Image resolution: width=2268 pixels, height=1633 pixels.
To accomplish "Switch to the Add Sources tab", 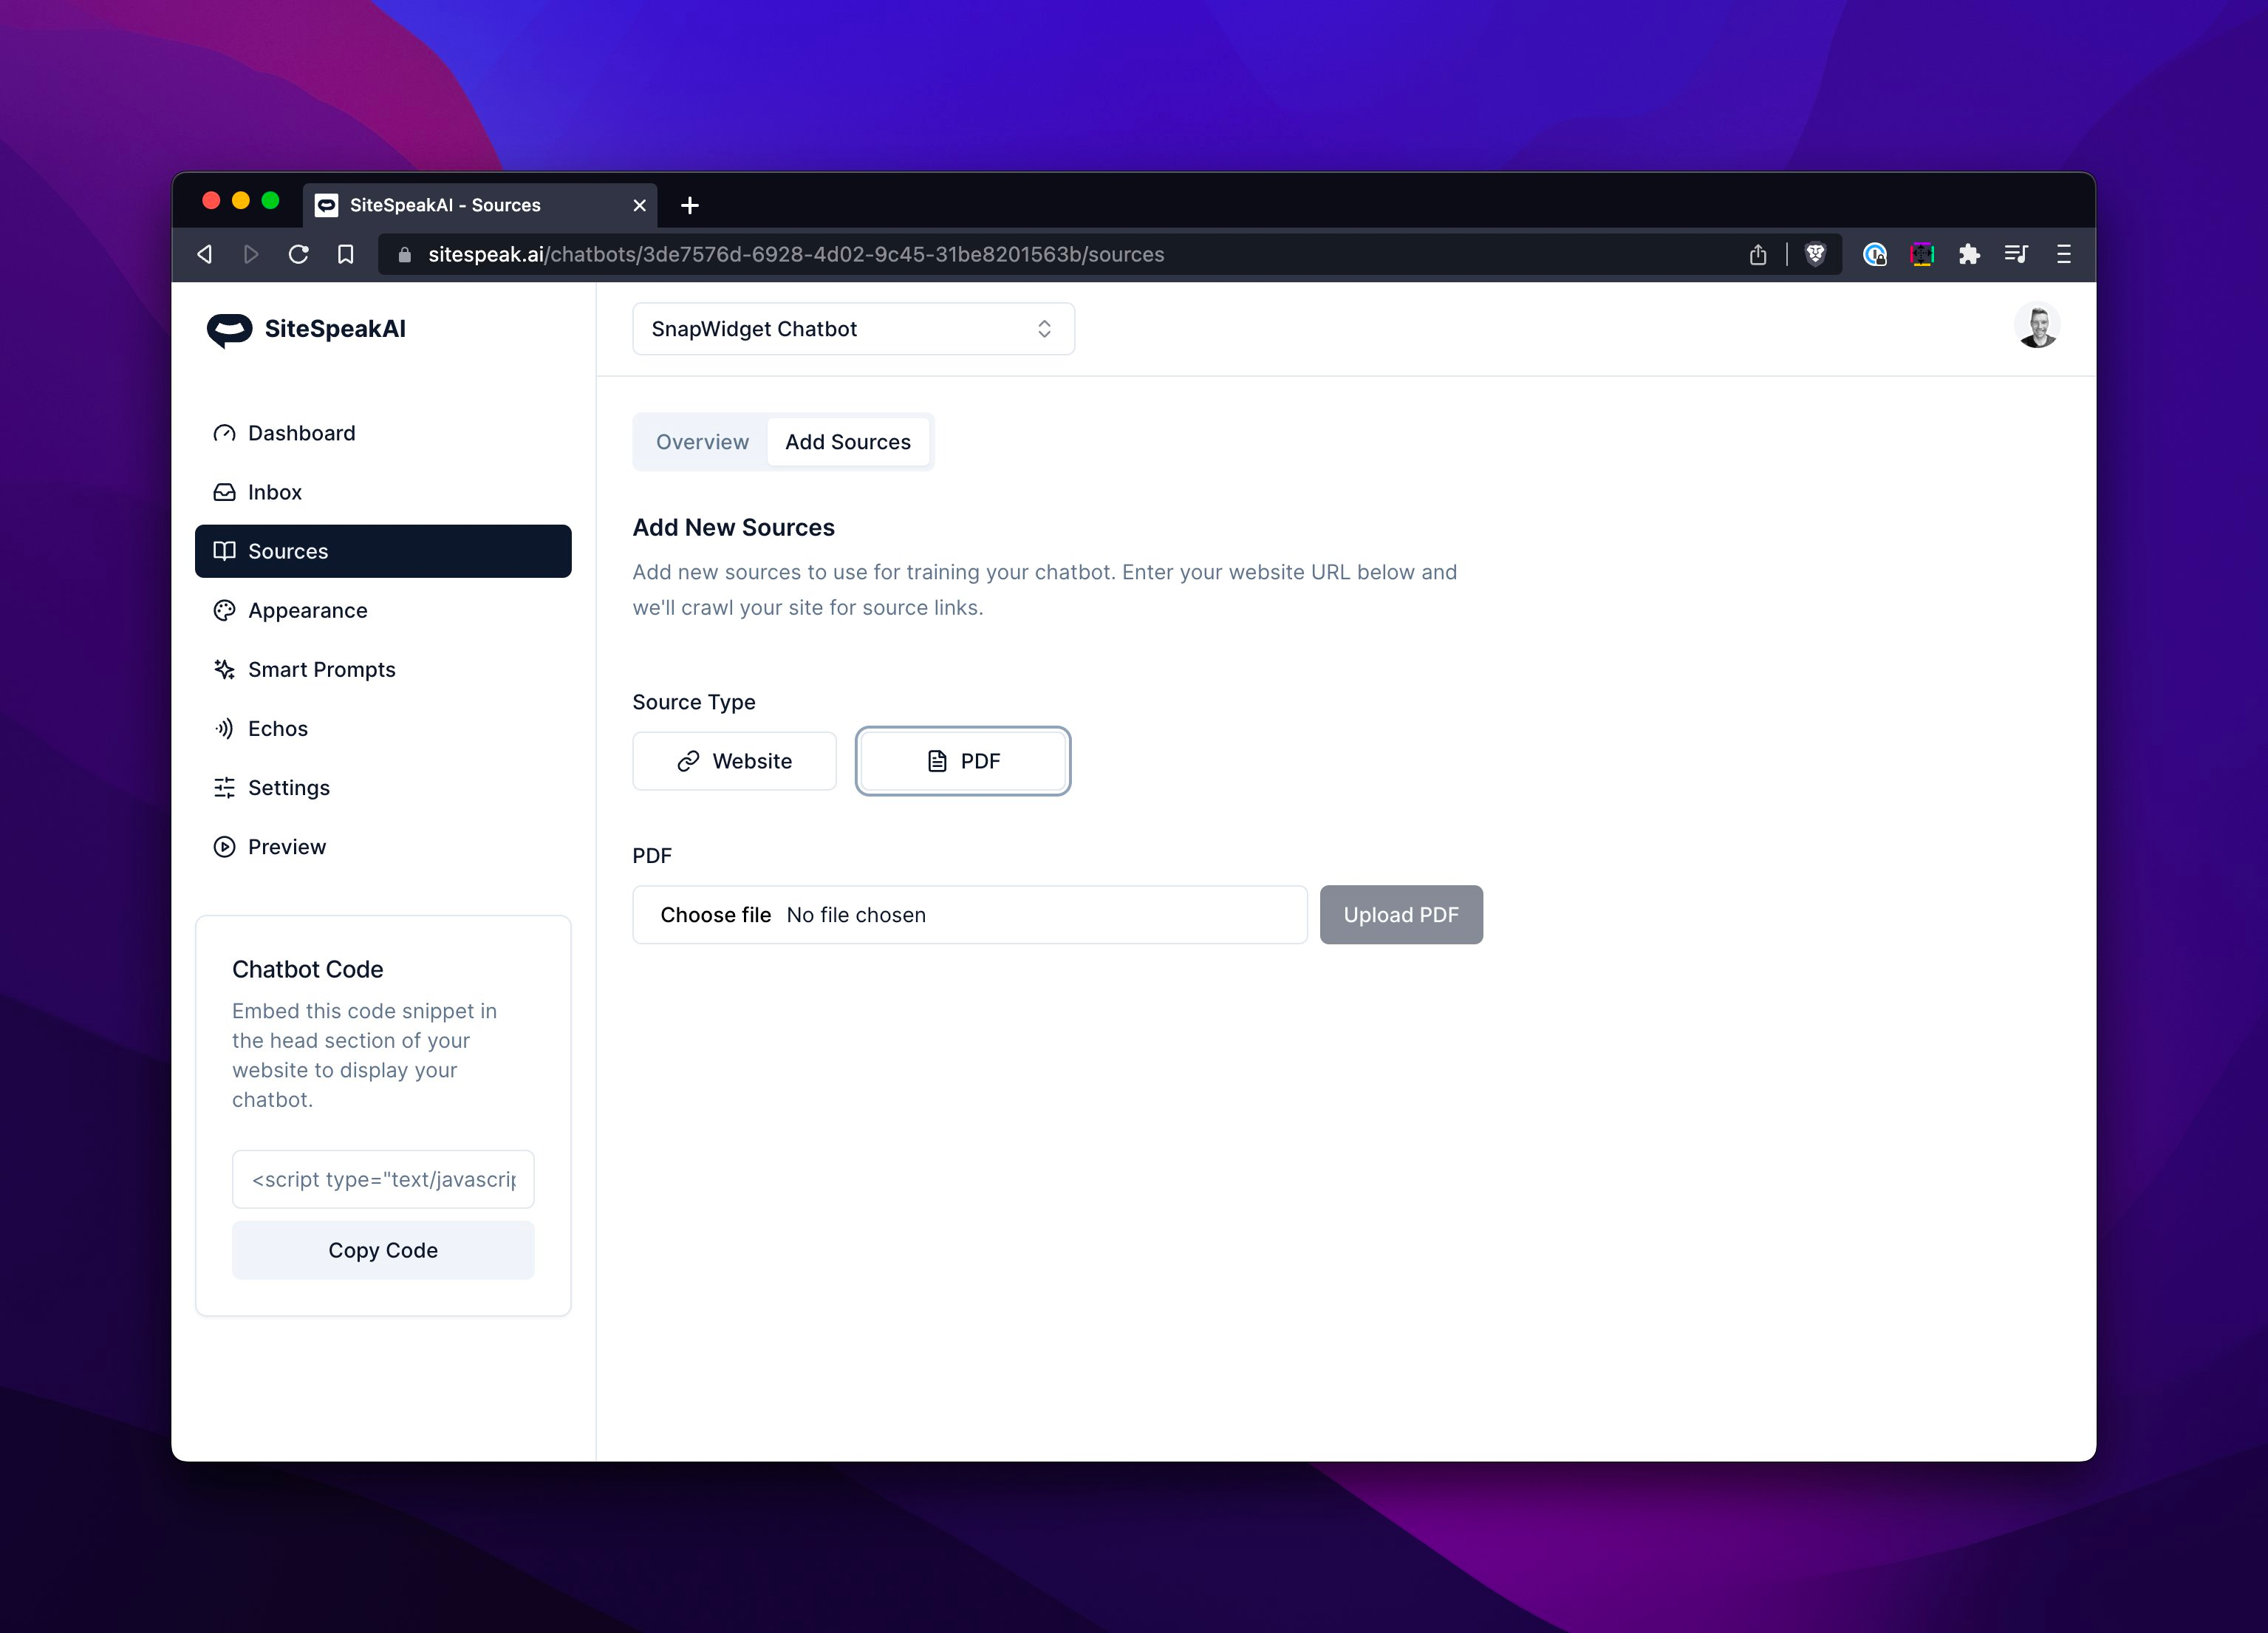I will click(x=847, y=442).
